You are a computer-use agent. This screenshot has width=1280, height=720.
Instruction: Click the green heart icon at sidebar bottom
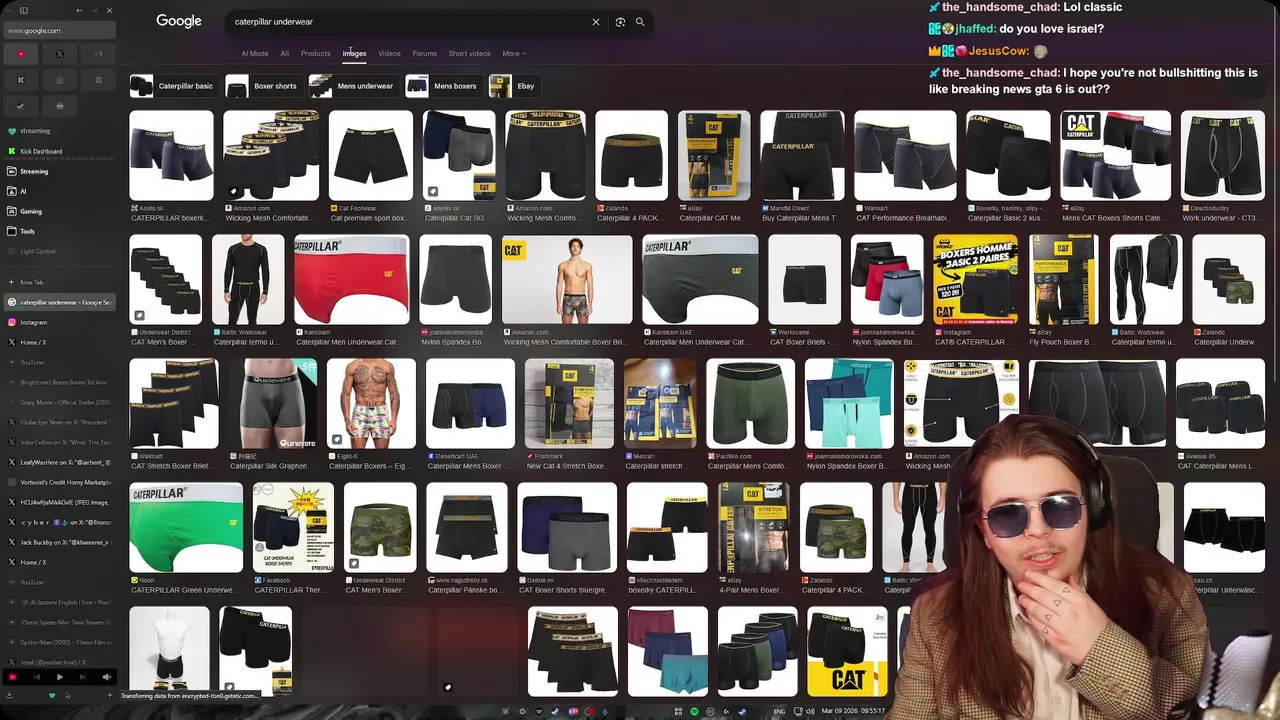point(52,695)
